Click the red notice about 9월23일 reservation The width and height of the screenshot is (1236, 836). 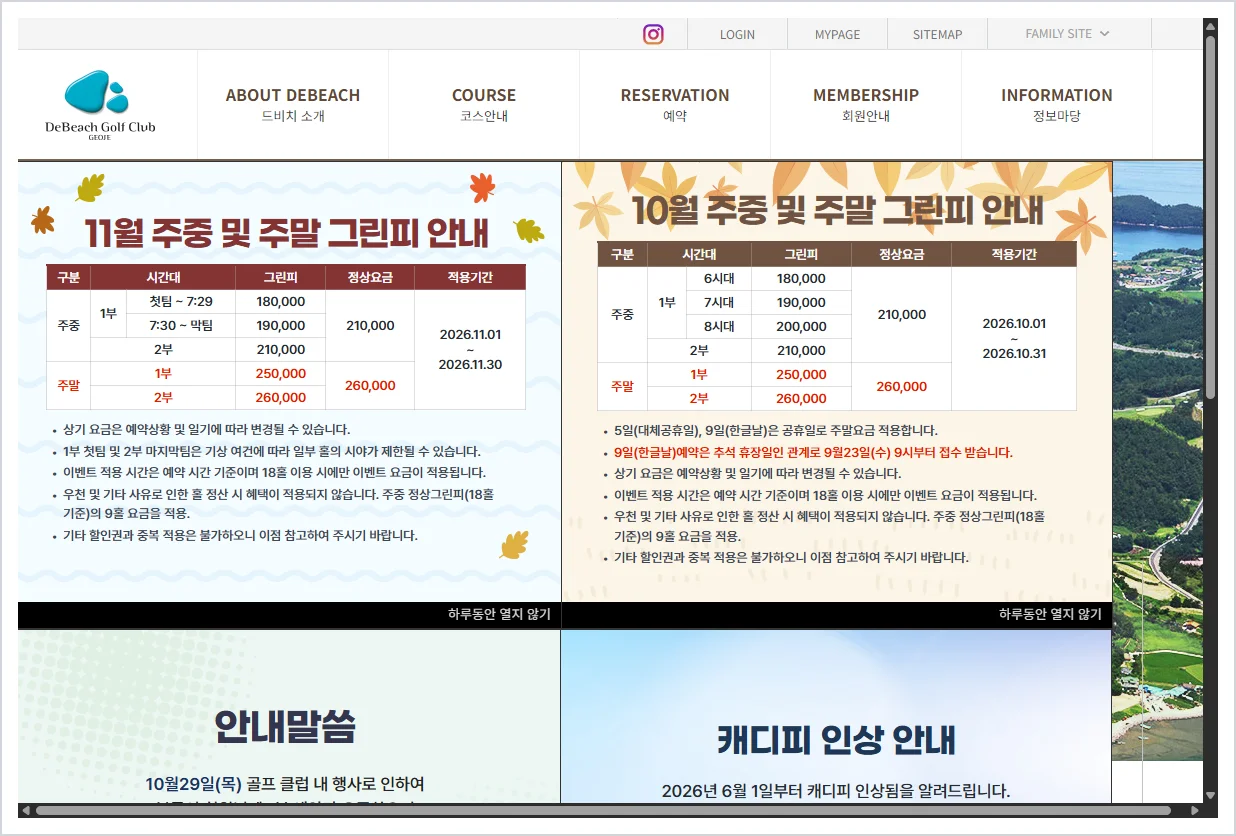(x=813, y=452)
